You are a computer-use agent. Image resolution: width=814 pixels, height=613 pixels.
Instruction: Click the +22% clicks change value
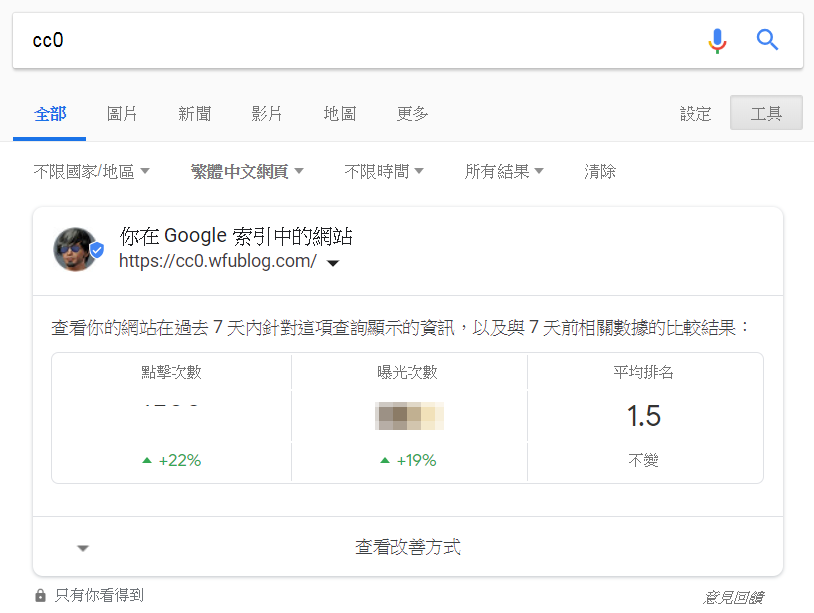pos(179,460)
